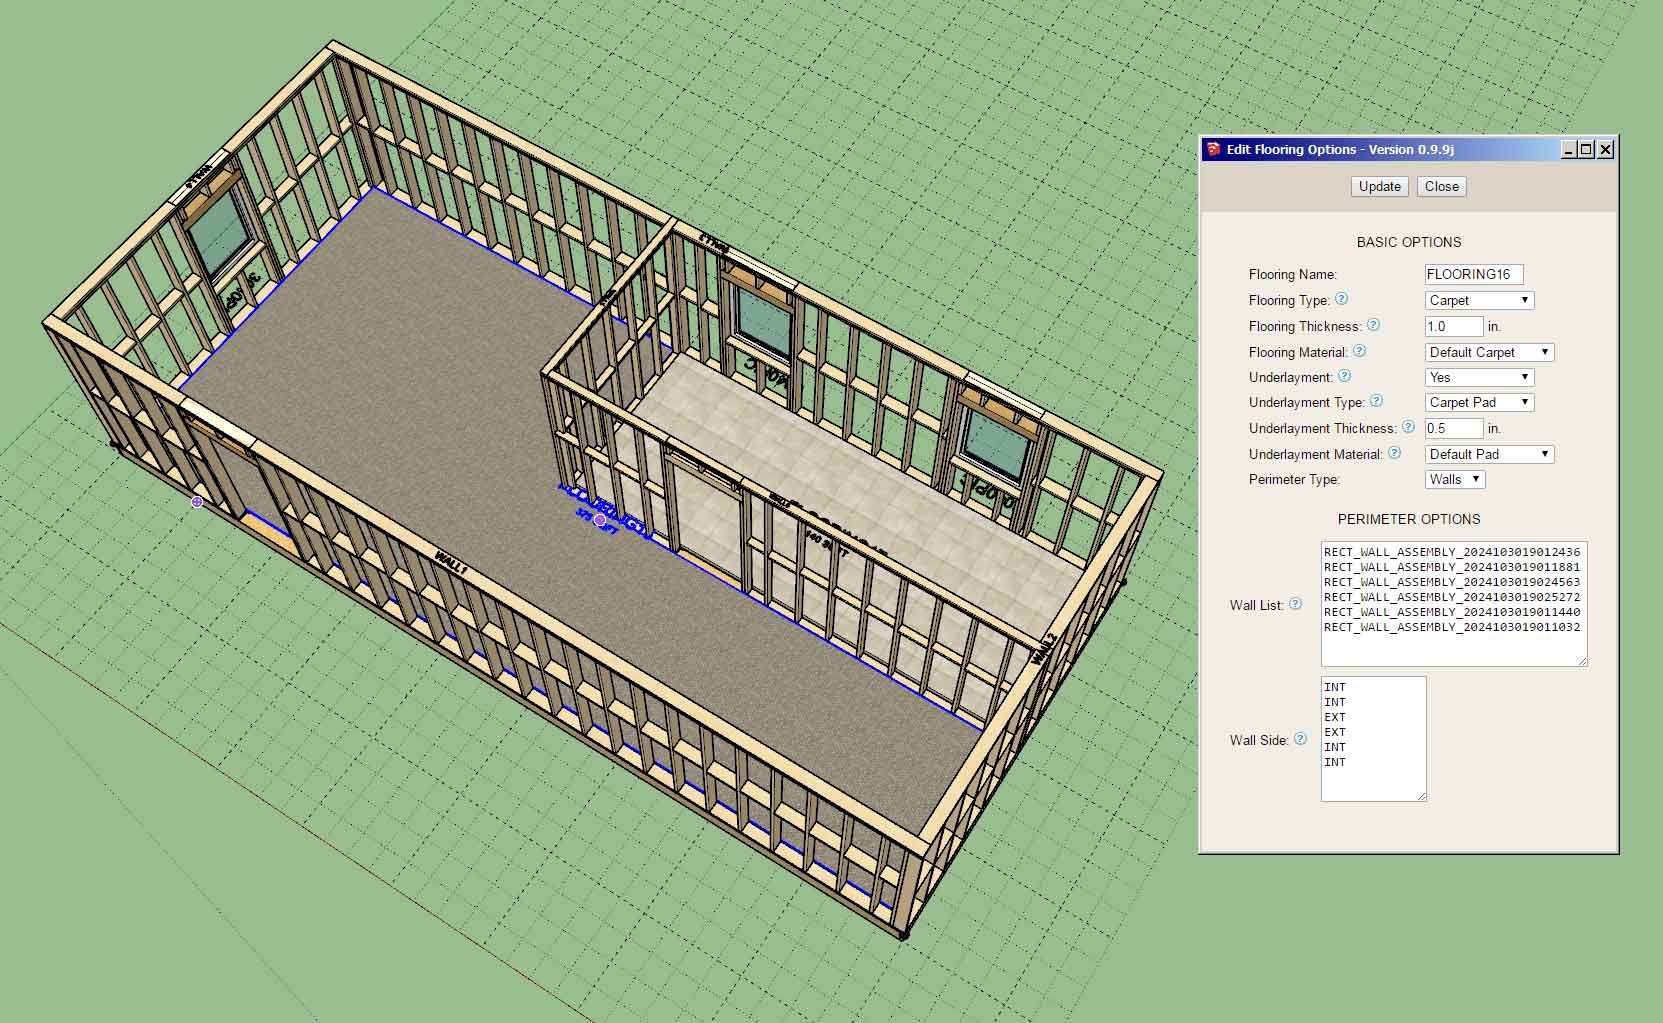The image size is (1663, 1023).
Task: Click the Underlayment Thickness input field
Action: pyautogui.click(x=1454, y=428)
